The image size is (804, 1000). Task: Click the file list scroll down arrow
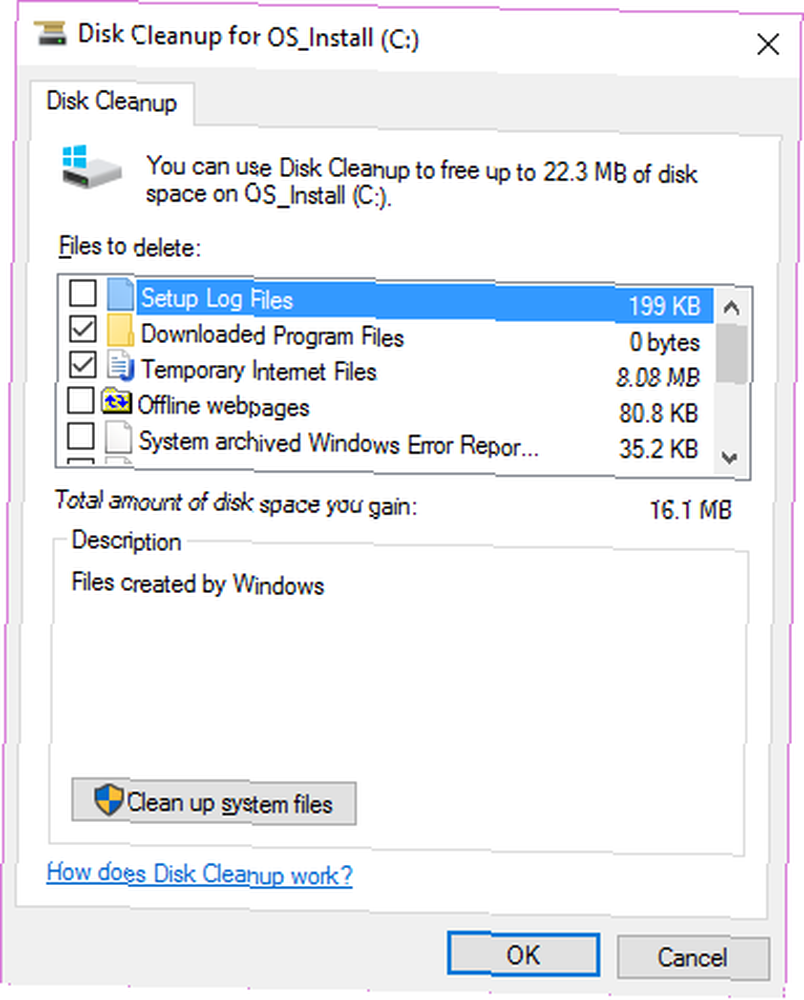point(731,457)
